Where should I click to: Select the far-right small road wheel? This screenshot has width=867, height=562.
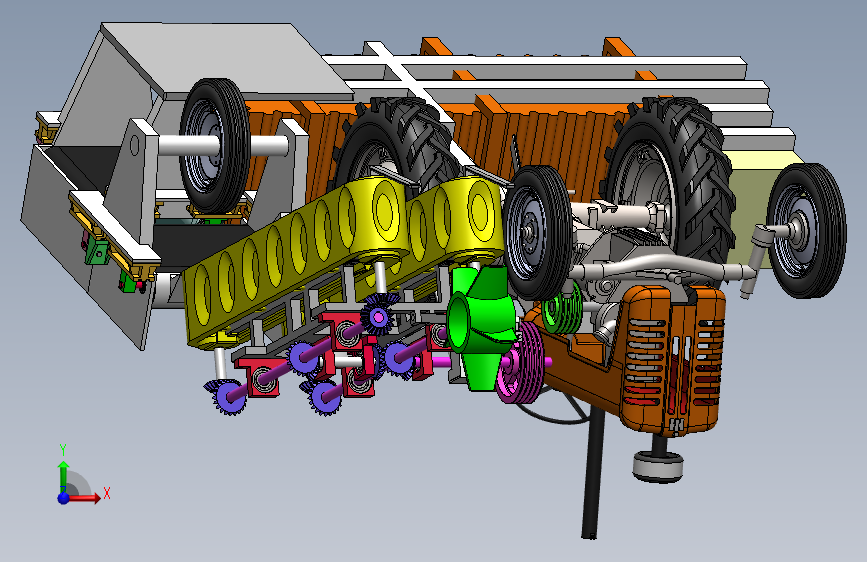[806, 230]
